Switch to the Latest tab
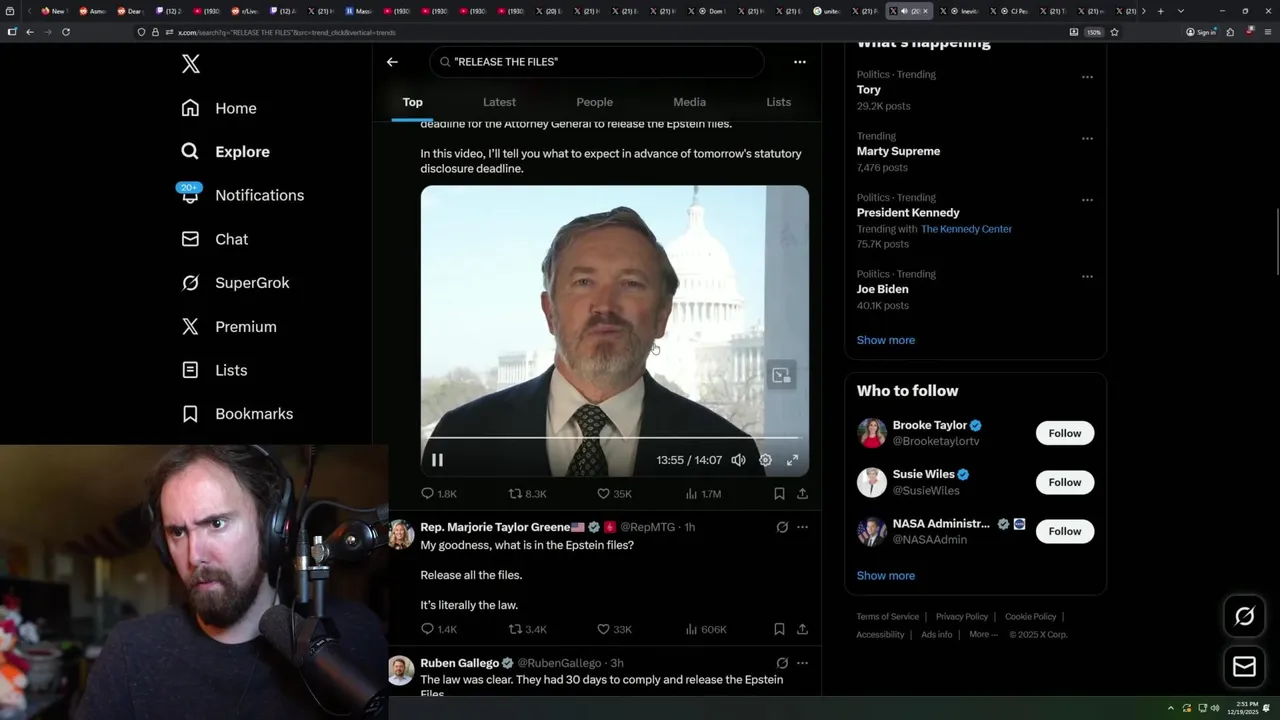The height and width of the screenshot is (720, 1280). point(499,102)
